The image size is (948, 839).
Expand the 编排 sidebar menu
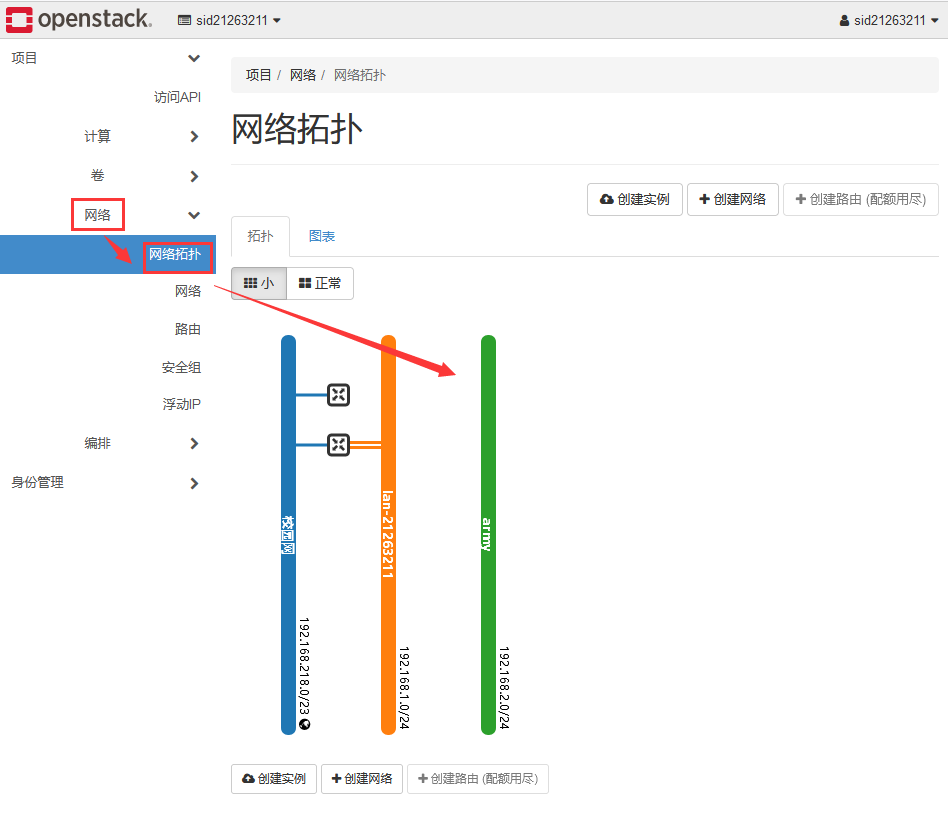click(141, 444)
